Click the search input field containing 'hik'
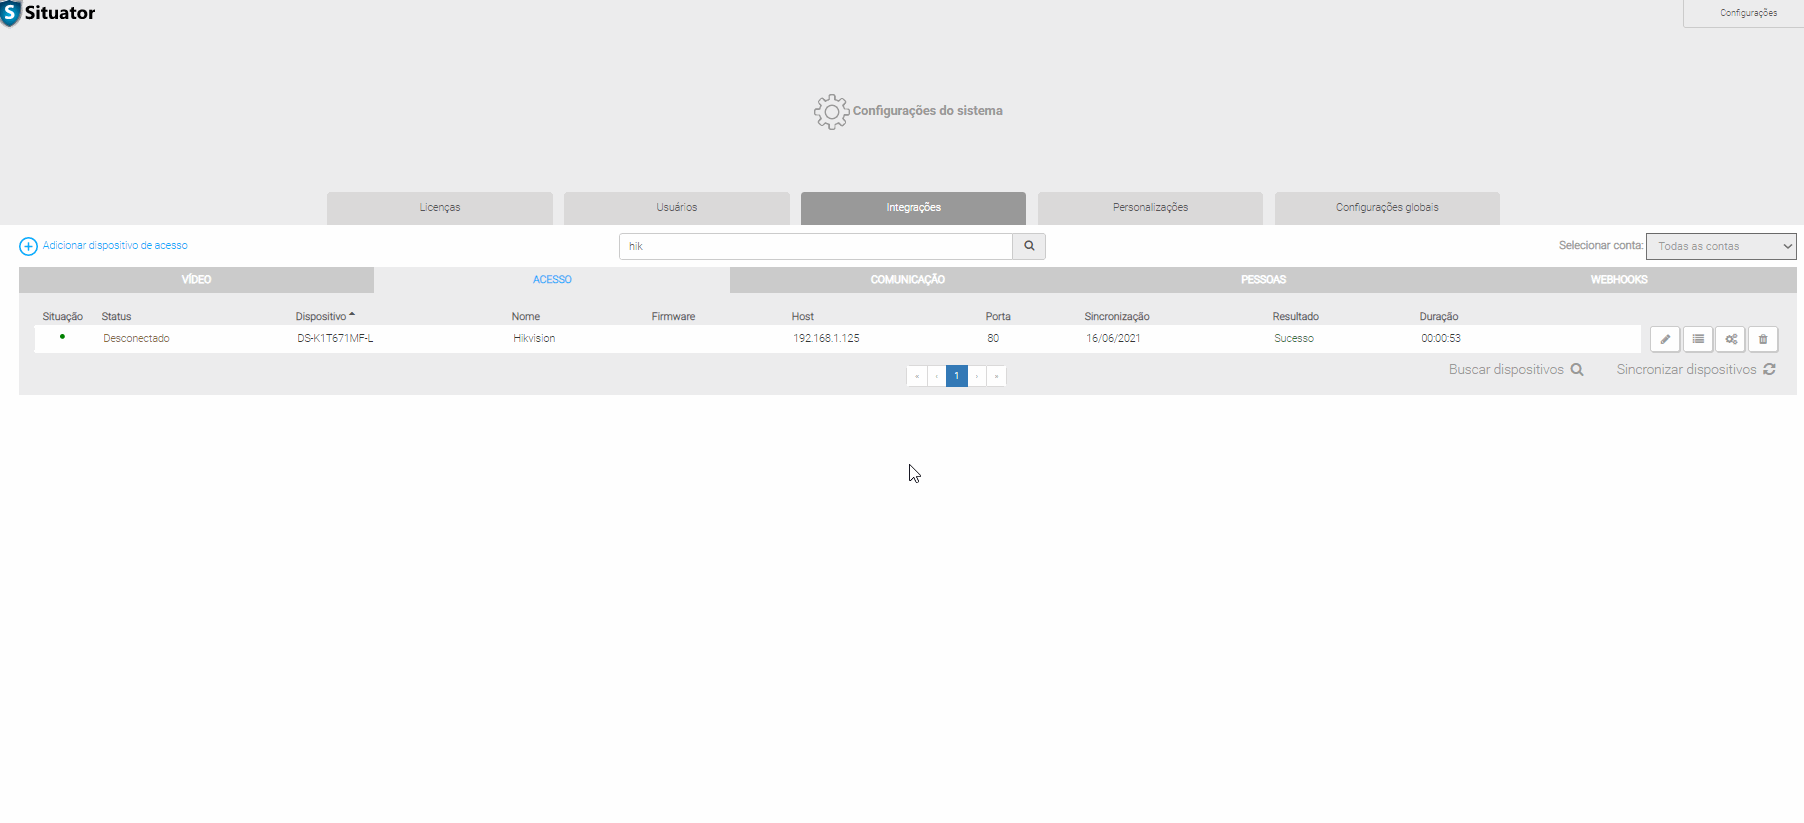The image size is (1804, 823). [x=815, y=246]
